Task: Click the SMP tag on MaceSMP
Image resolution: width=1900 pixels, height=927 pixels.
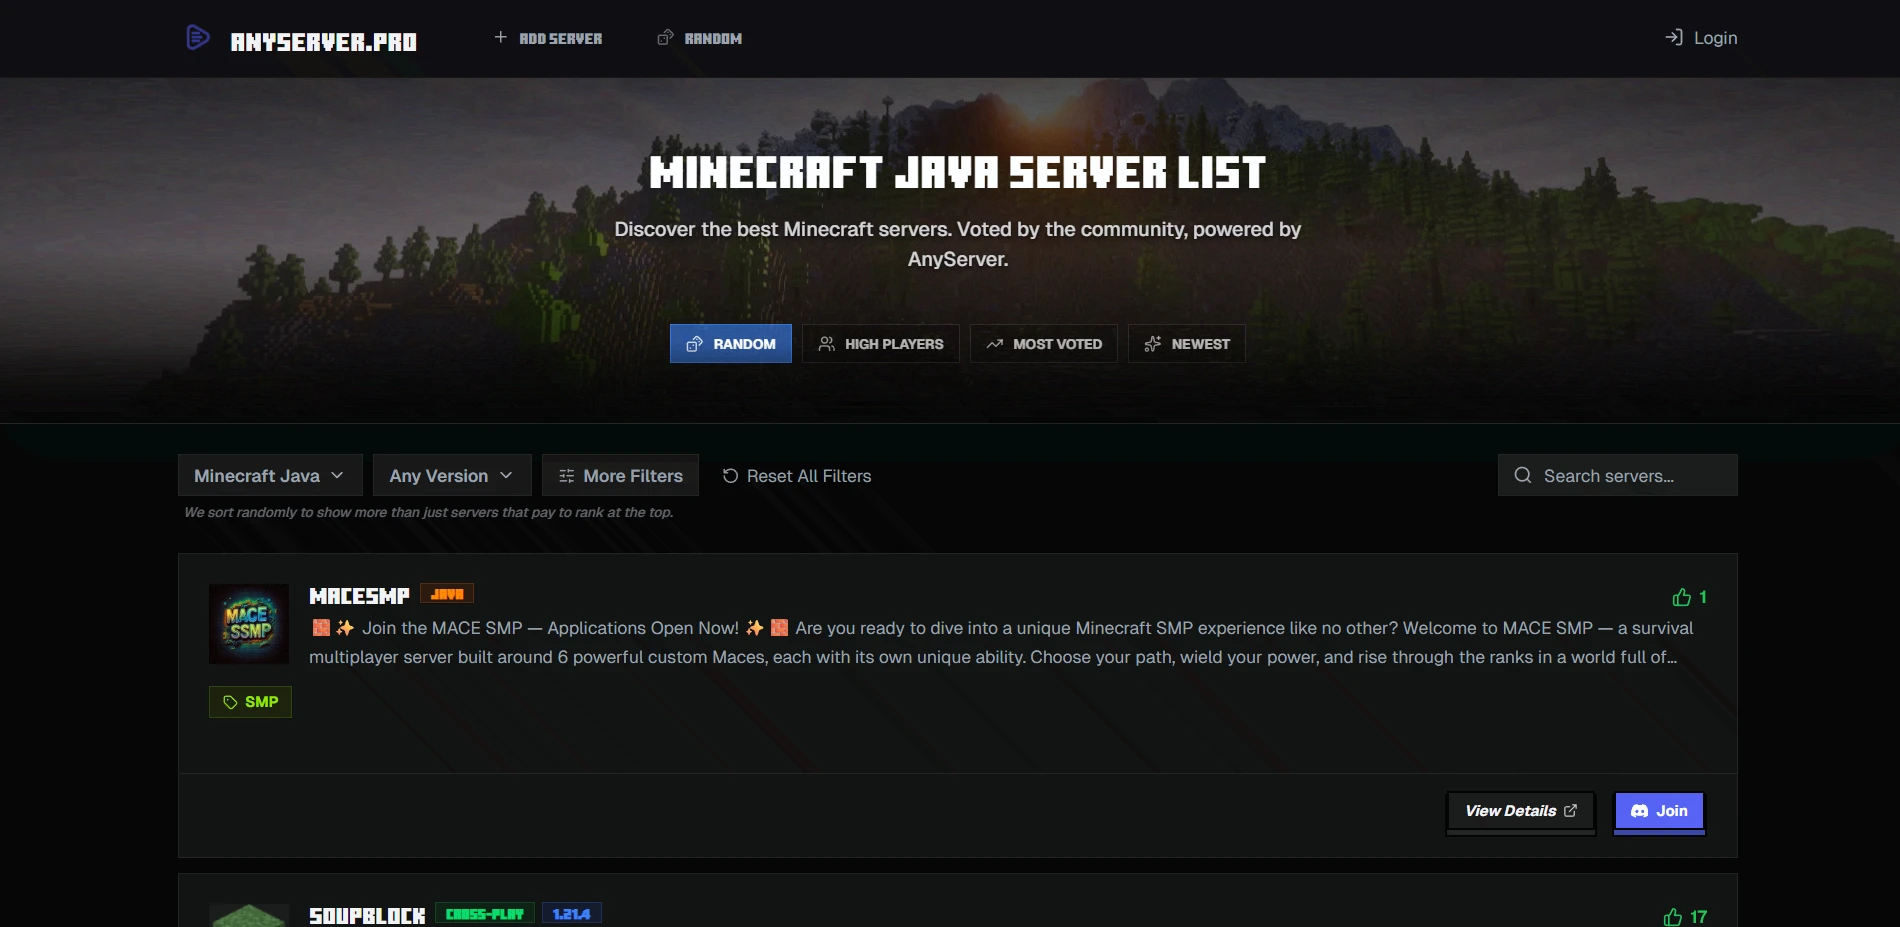Action: 250,702
